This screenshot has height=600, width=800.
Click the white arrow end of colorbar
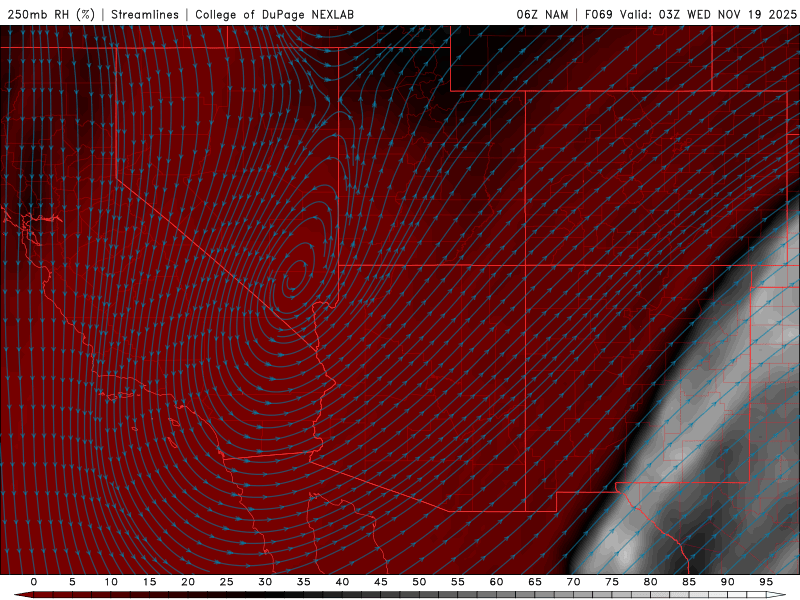pyautogui.click(x=777, y=595)
